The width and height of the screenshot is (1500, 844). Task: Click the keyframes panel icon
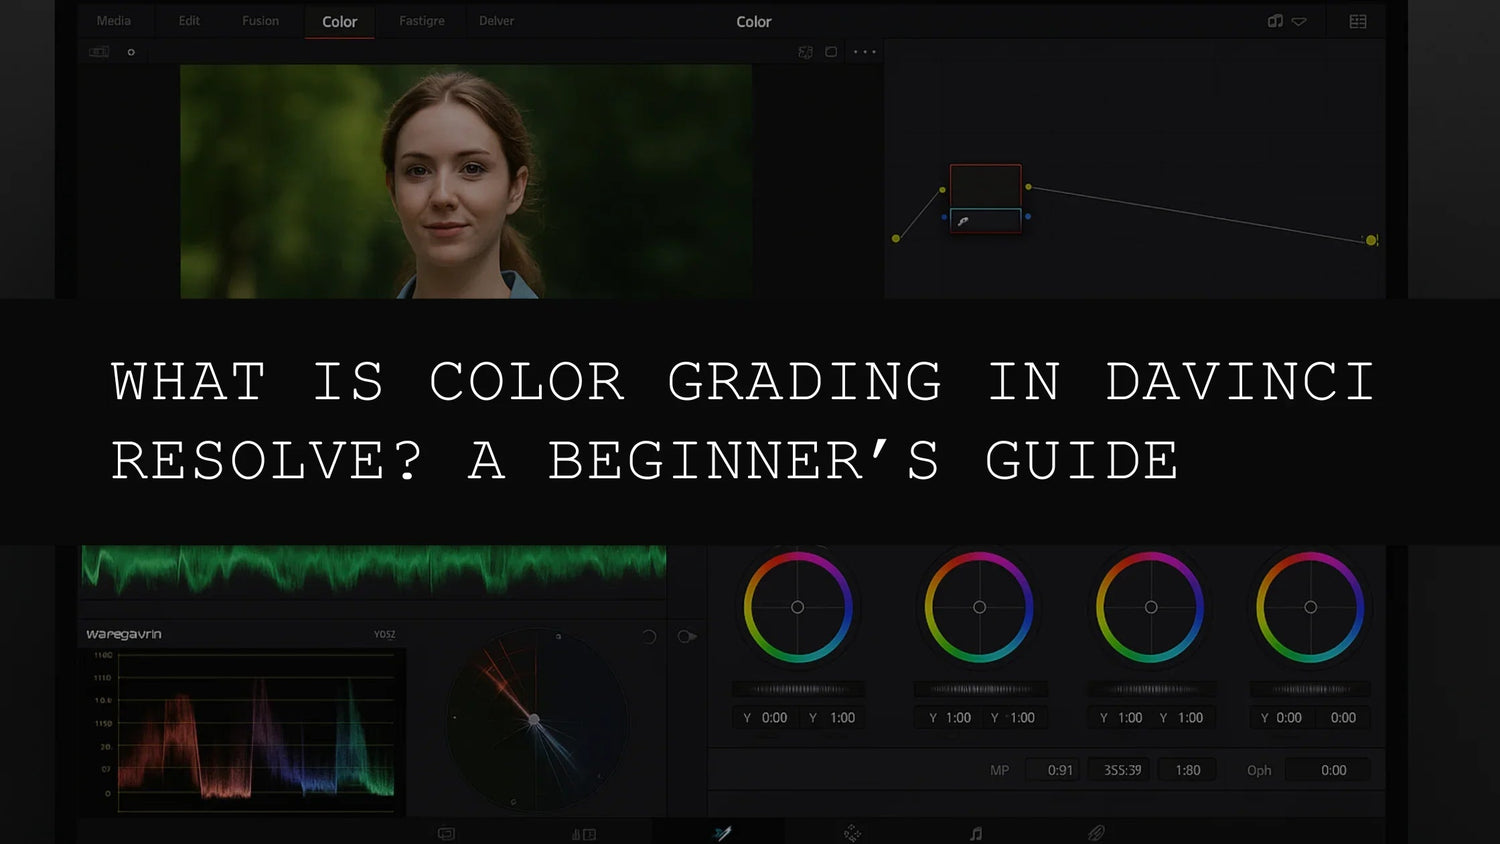click(1356, 21)
